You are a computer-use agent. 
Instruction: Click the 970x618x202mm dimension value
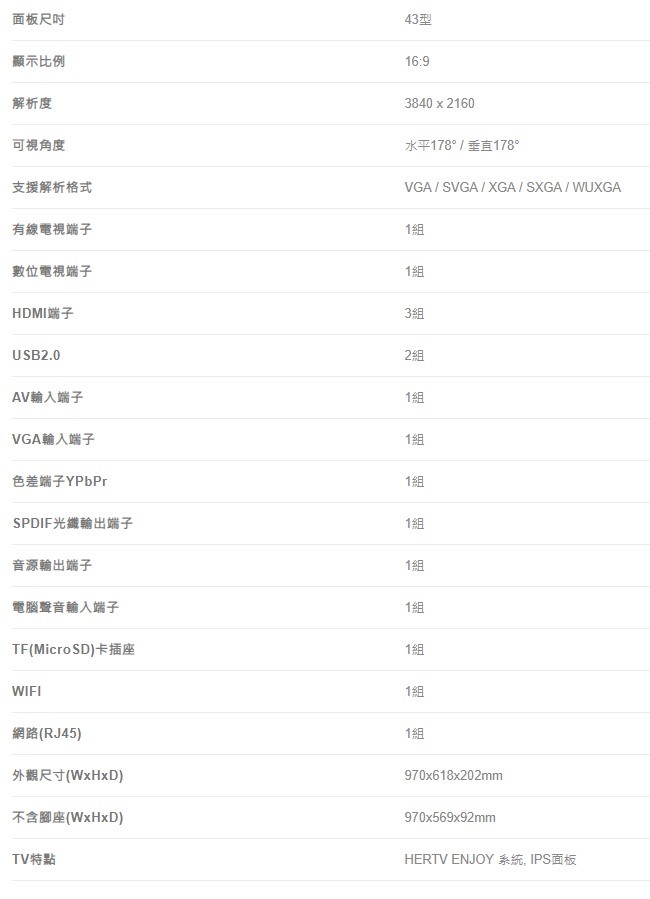(453, 775)
